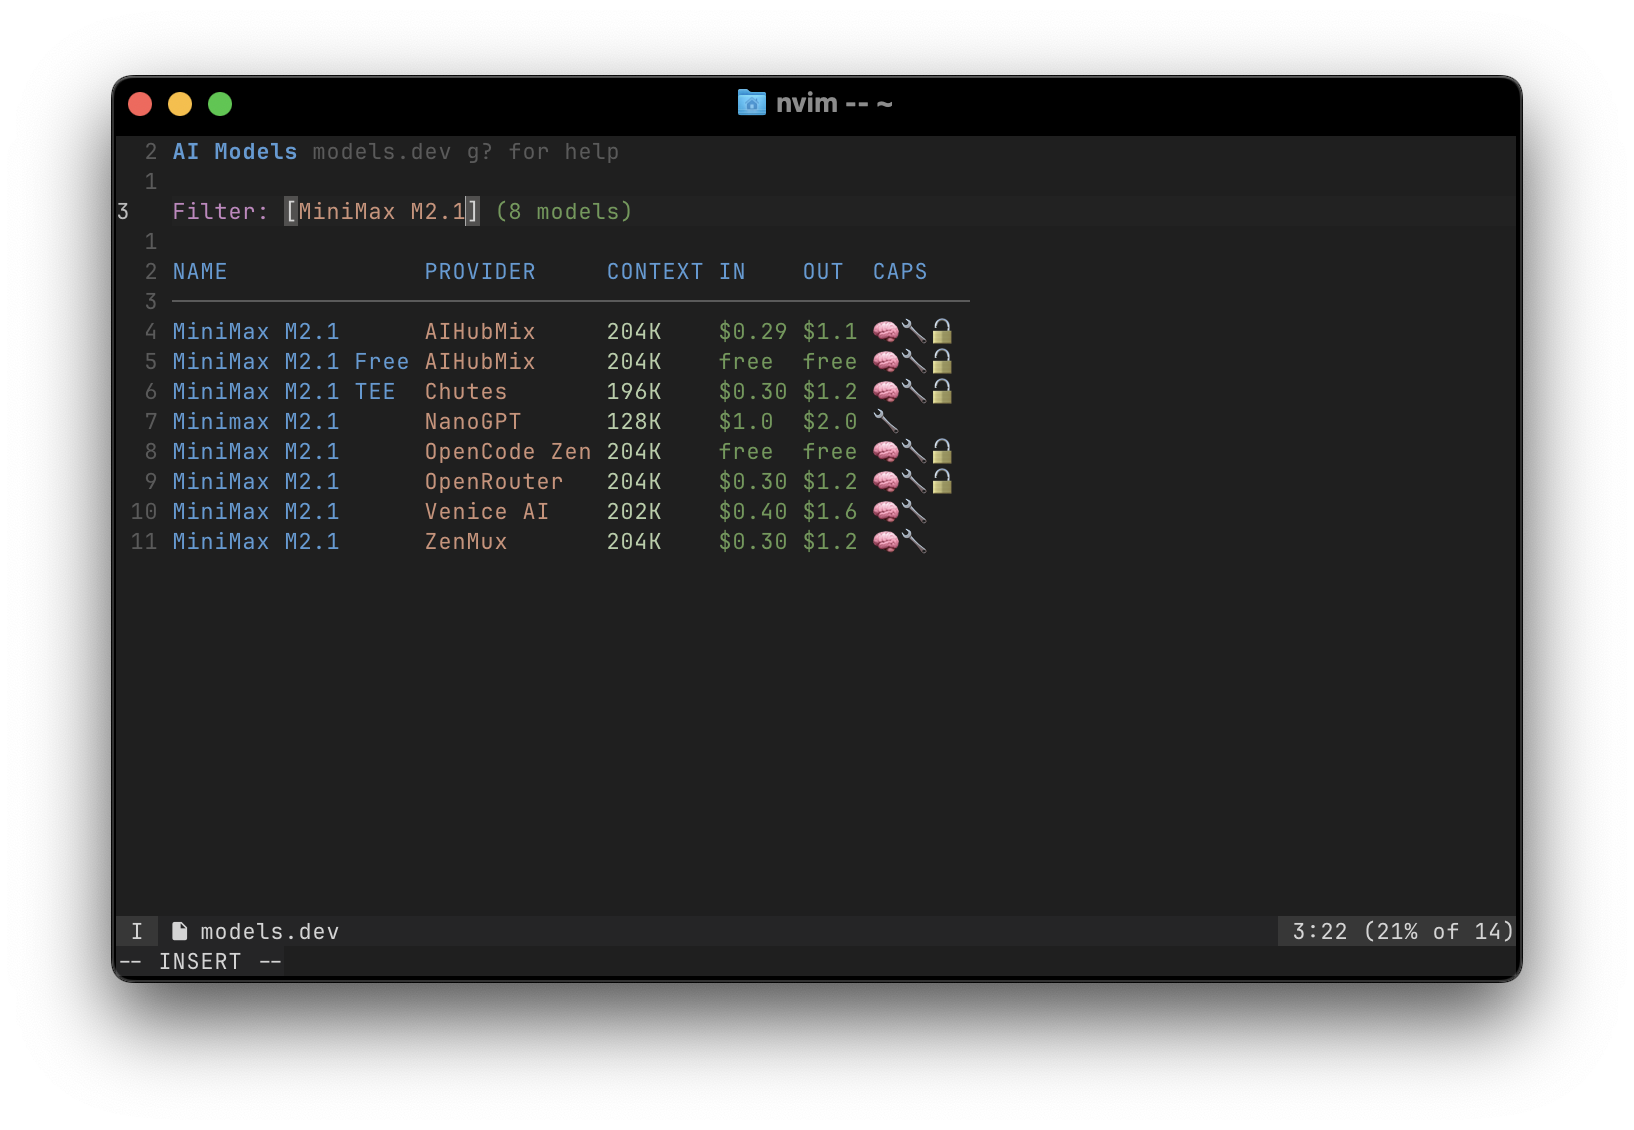
Task: Click the 196K context value
Action: click(x=634, y=391)
